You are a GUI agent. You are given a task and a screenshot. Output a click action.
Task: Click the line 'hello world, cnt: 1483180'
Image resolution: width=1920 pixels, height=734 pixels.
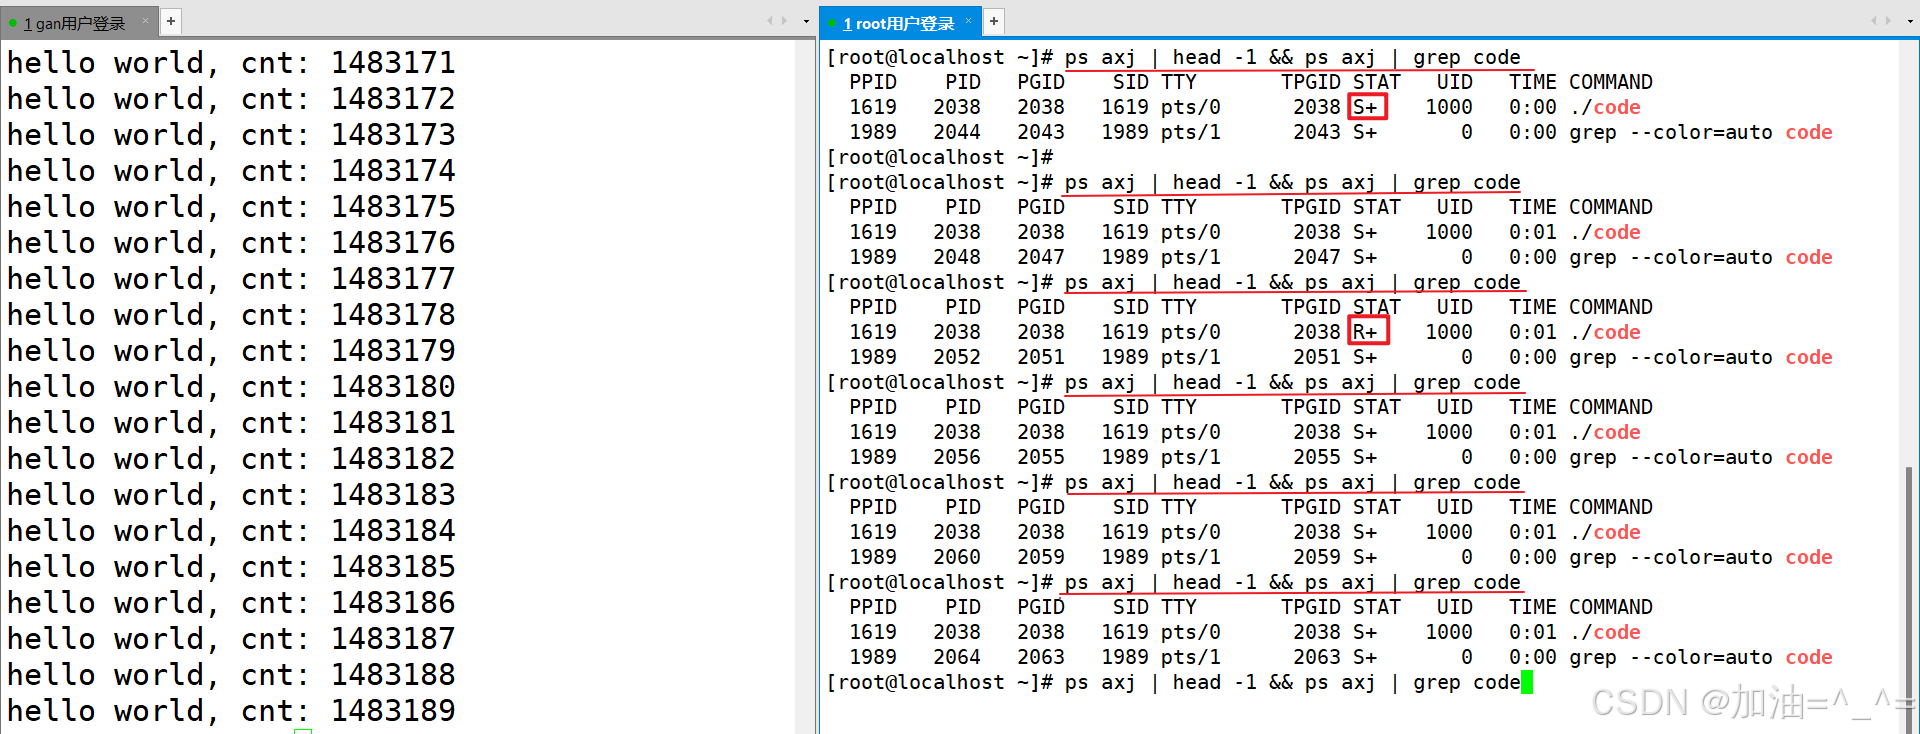231,386
